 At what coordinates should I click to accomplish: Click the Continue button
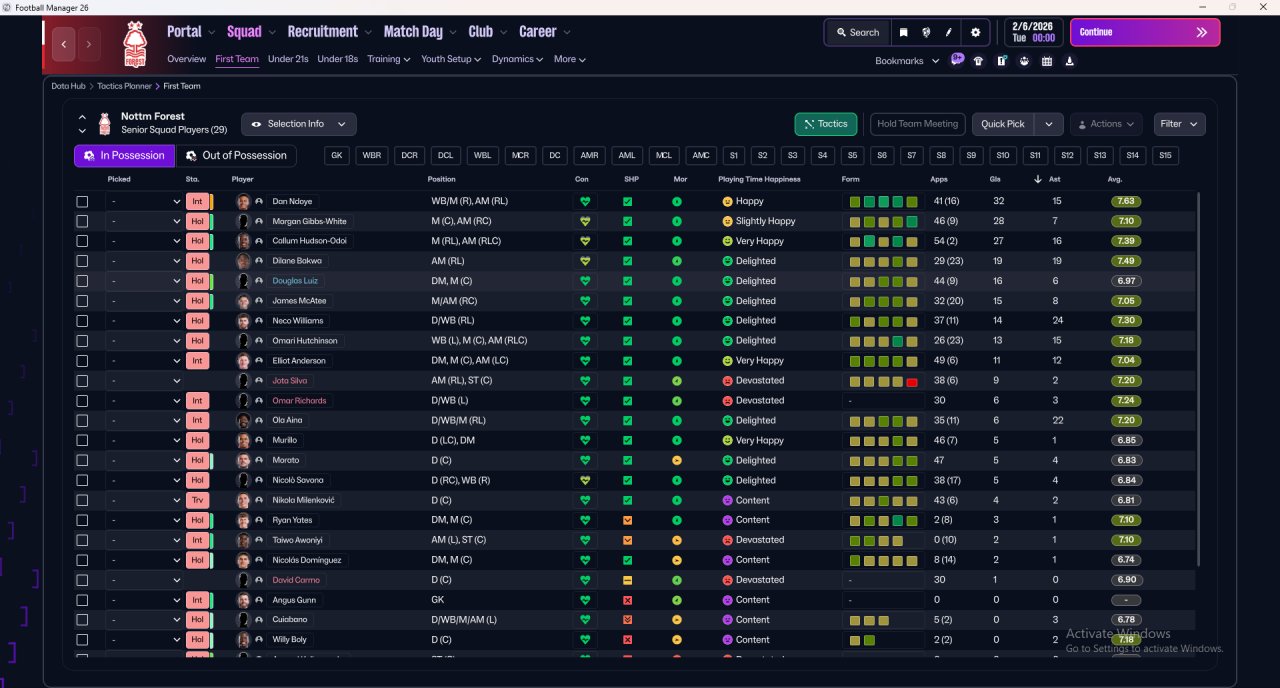[1145, 32]
